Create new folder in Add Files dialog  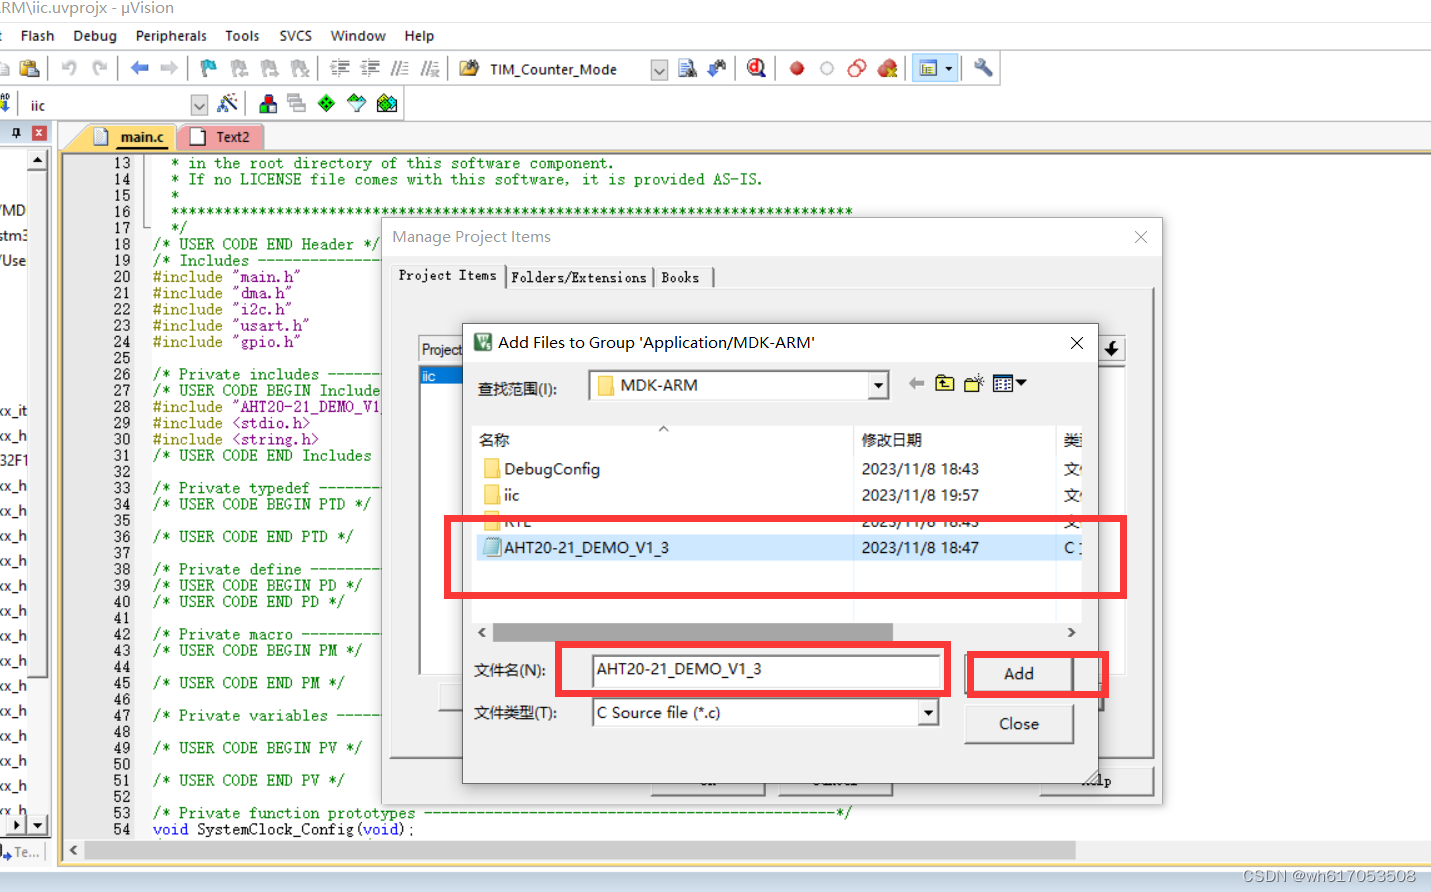(x=974, y=383)
